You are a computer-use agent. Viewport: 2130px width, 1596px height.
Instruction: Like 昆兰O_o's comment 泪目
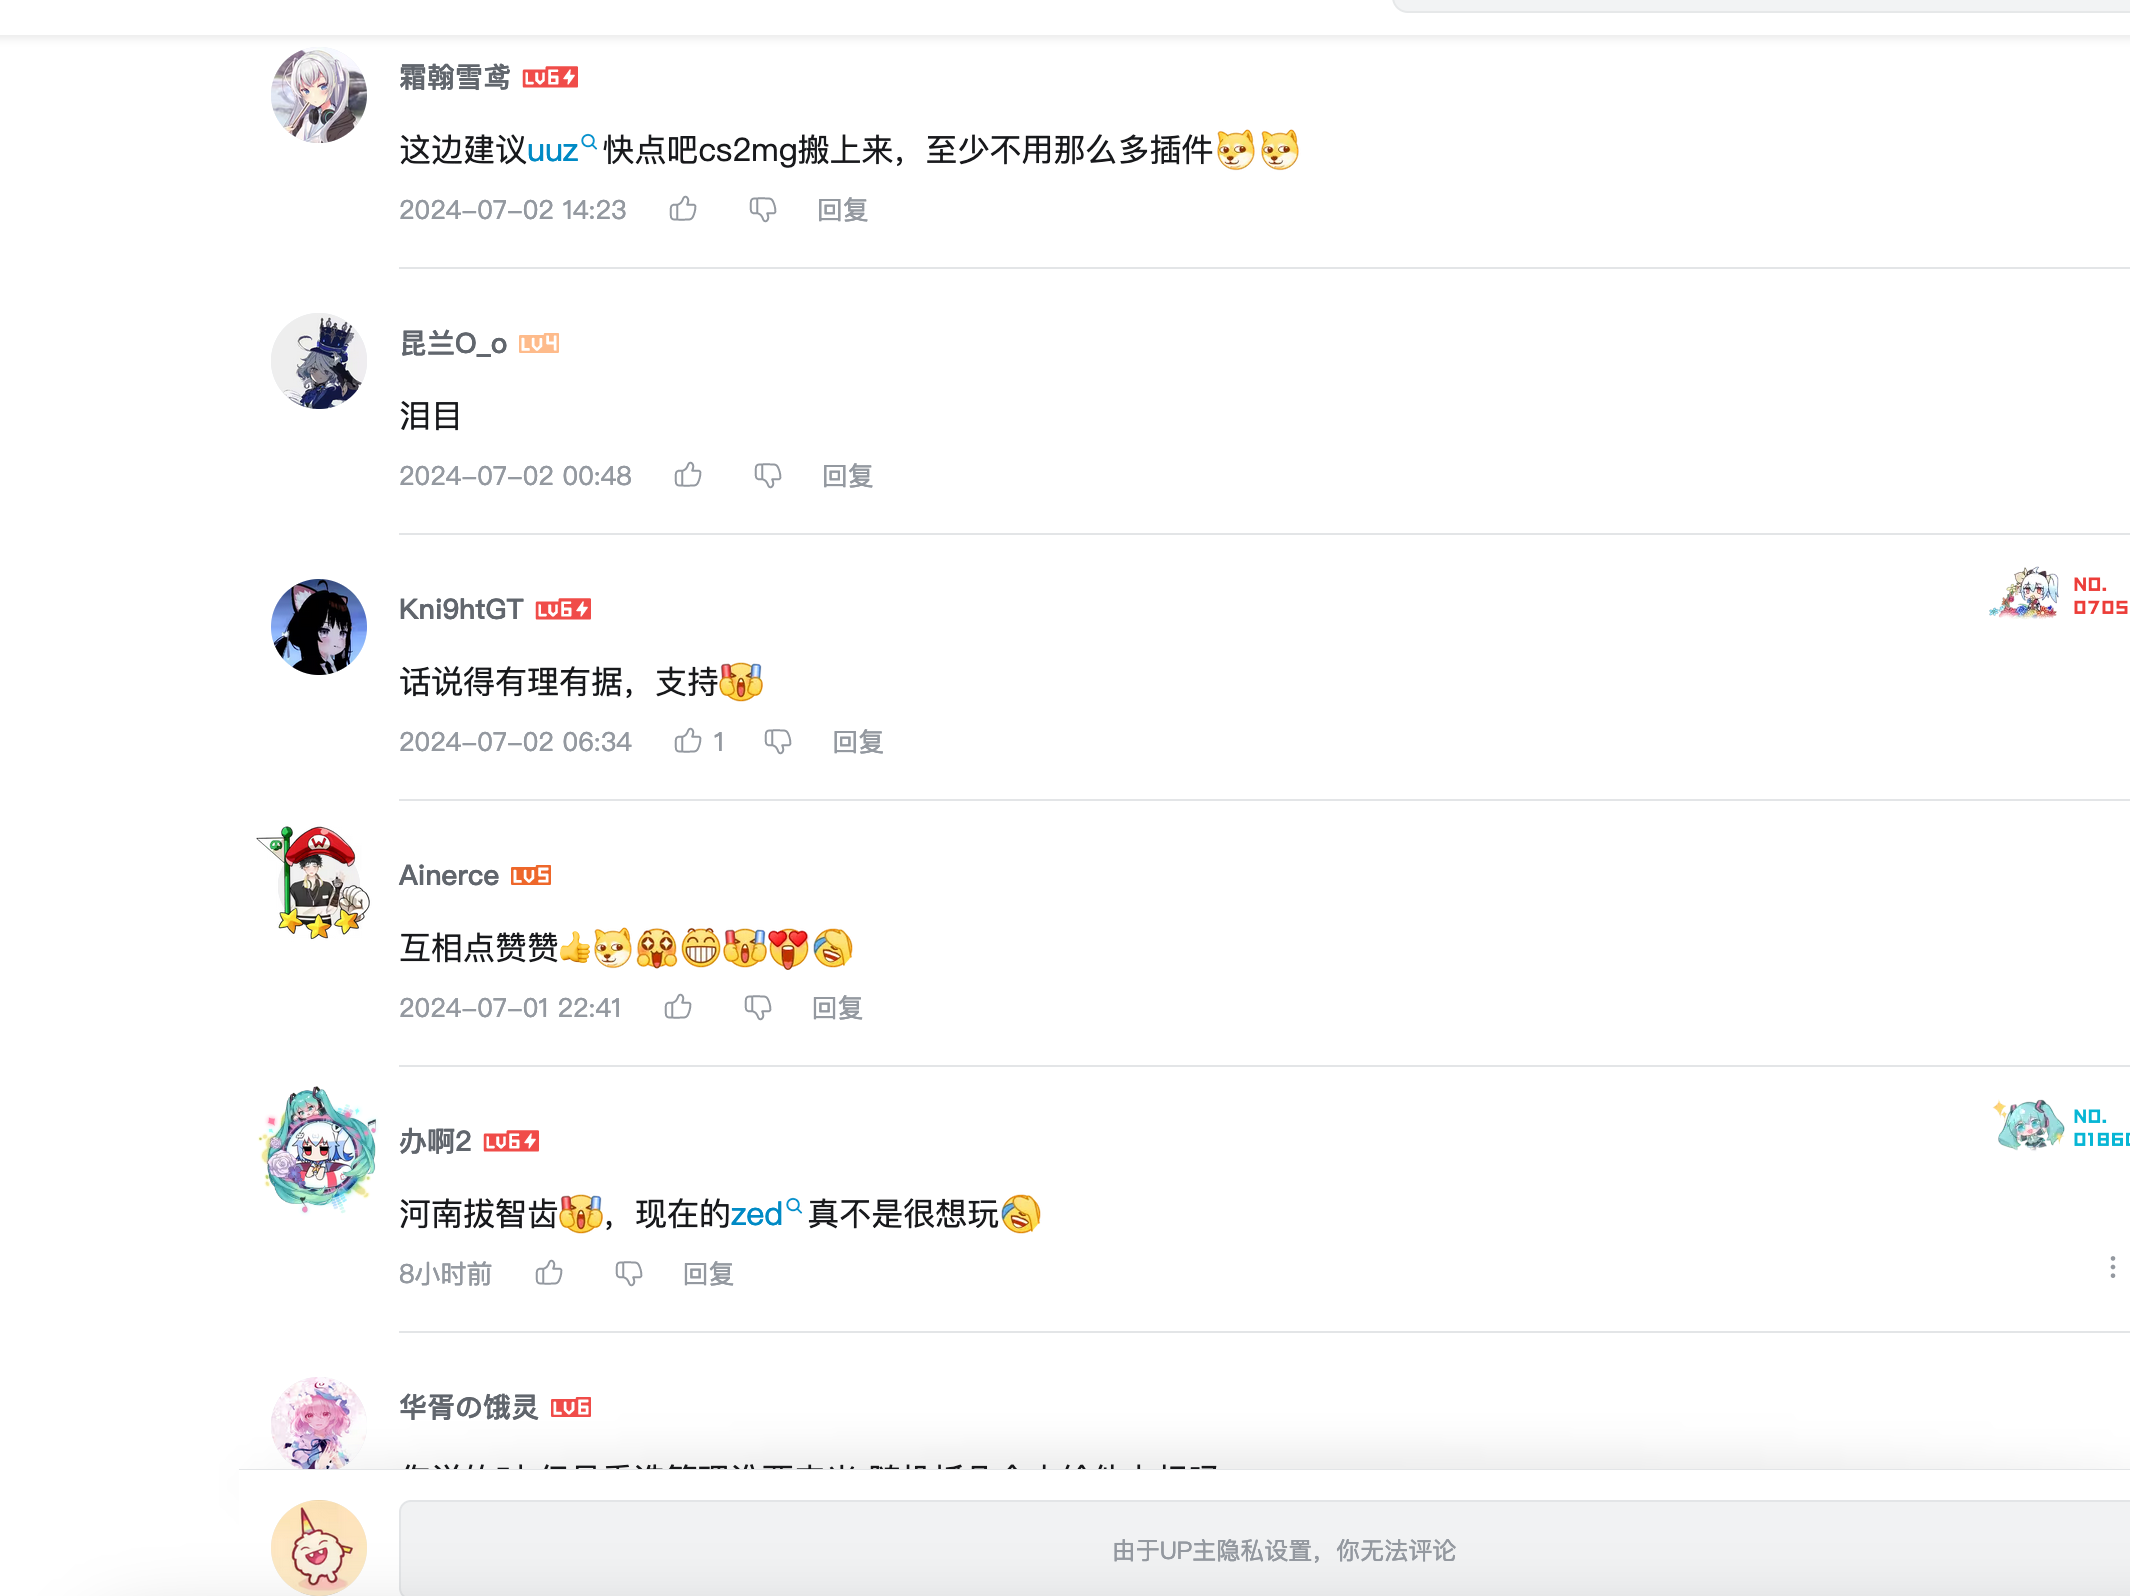(x=688, y=475)
